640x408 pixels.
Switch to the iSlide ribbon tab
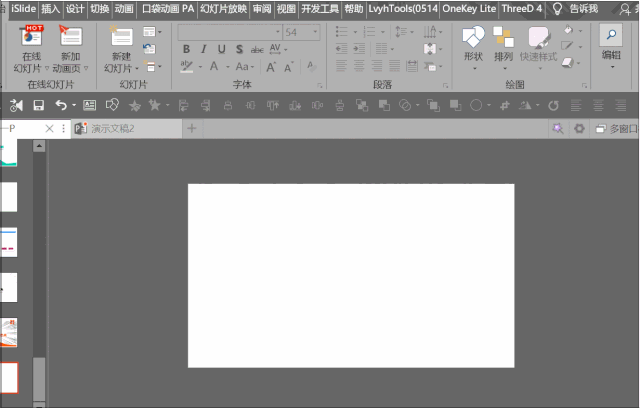coord(25,8)
